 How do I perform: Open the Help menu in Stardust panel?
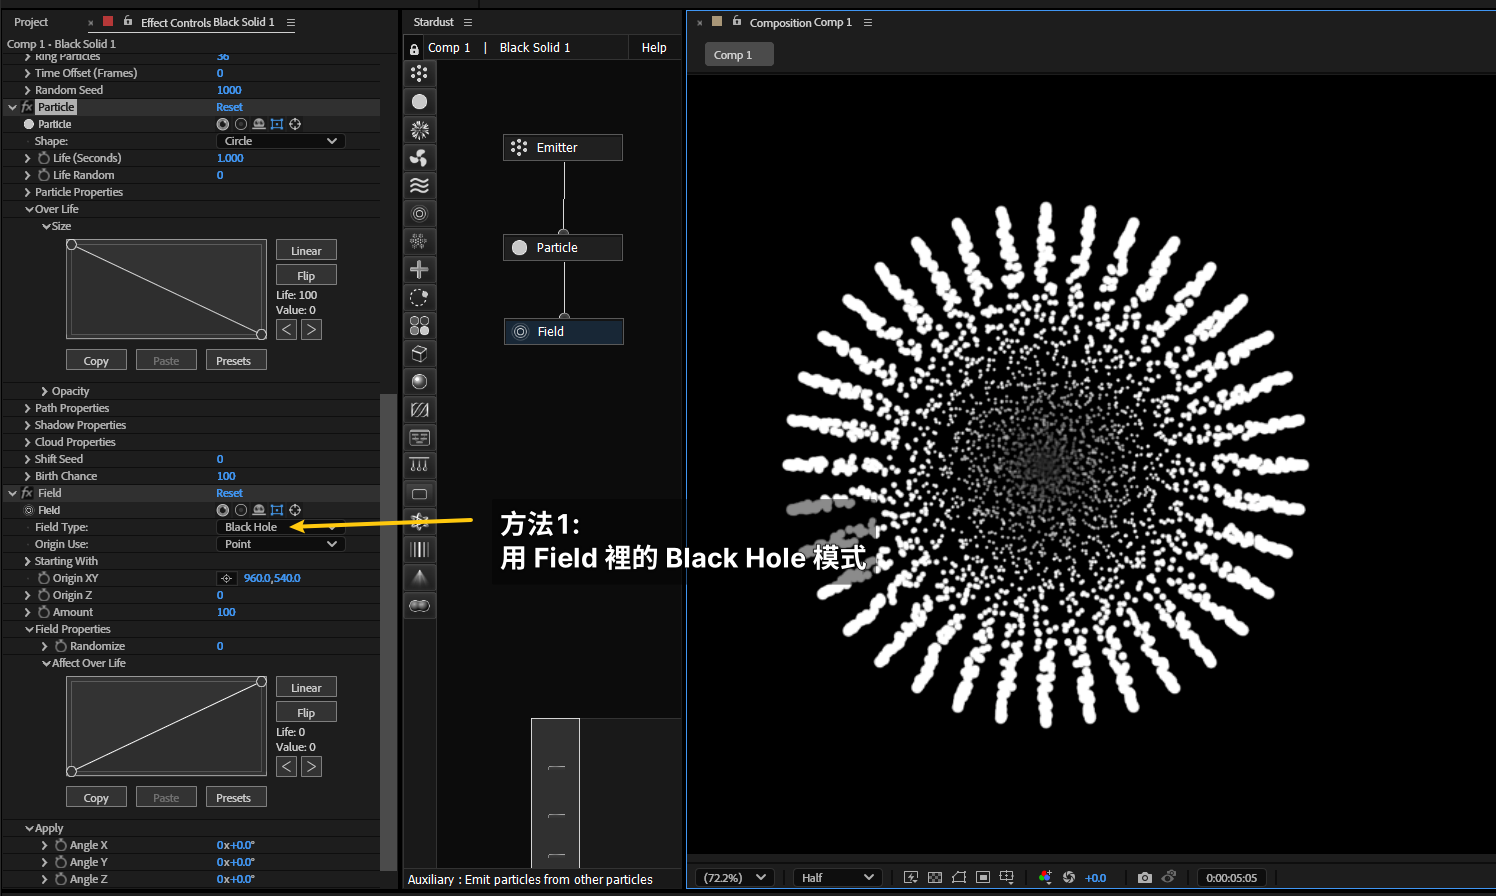click(654, 48)
